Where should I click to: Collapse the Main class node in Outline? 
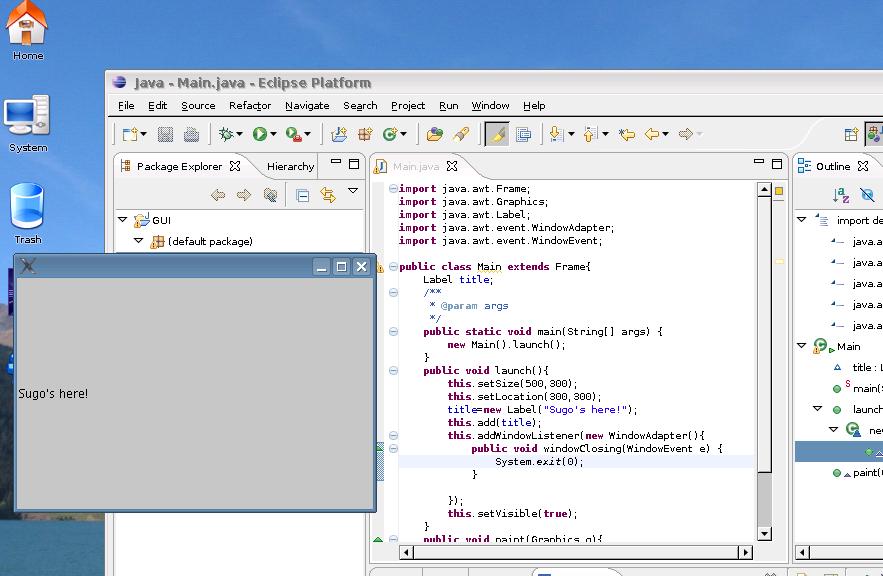[802, 346]
